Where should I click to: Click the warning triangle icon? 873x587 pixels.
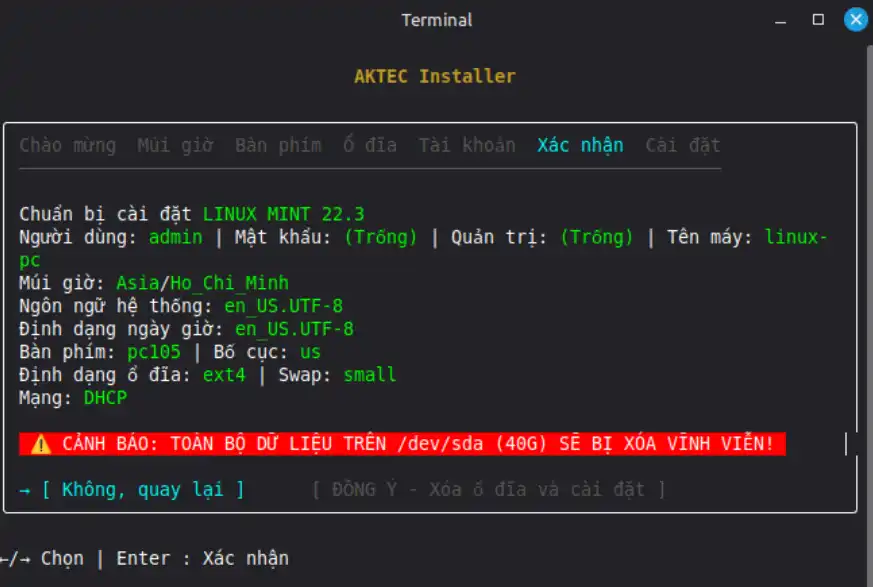tap(41, 444)
